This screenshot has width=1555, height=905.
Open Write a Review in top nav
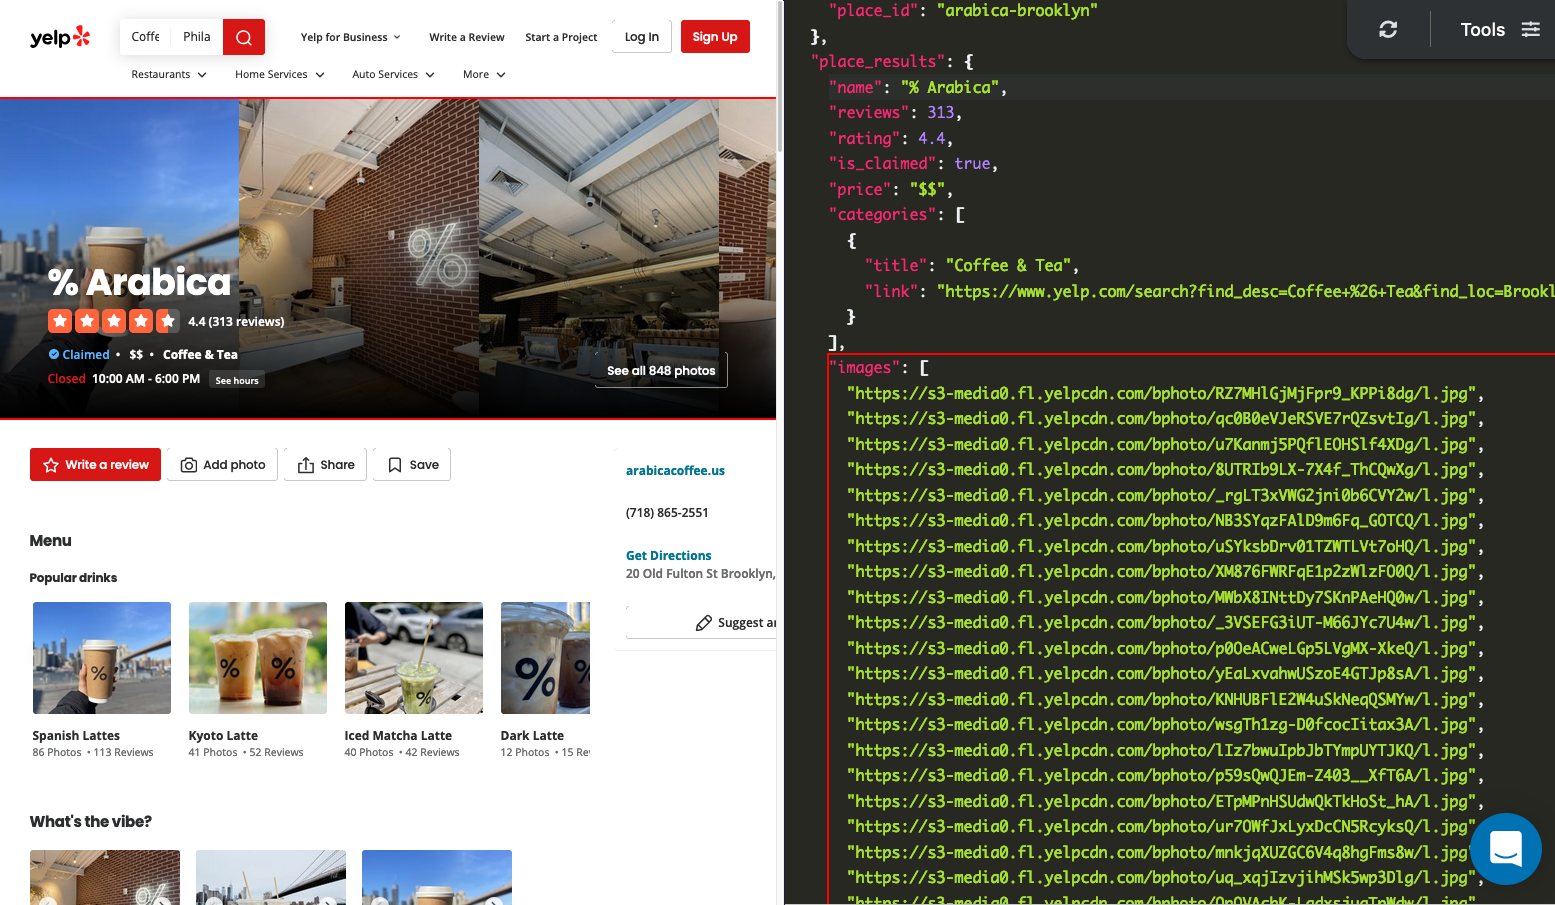(x=467, y=37)
